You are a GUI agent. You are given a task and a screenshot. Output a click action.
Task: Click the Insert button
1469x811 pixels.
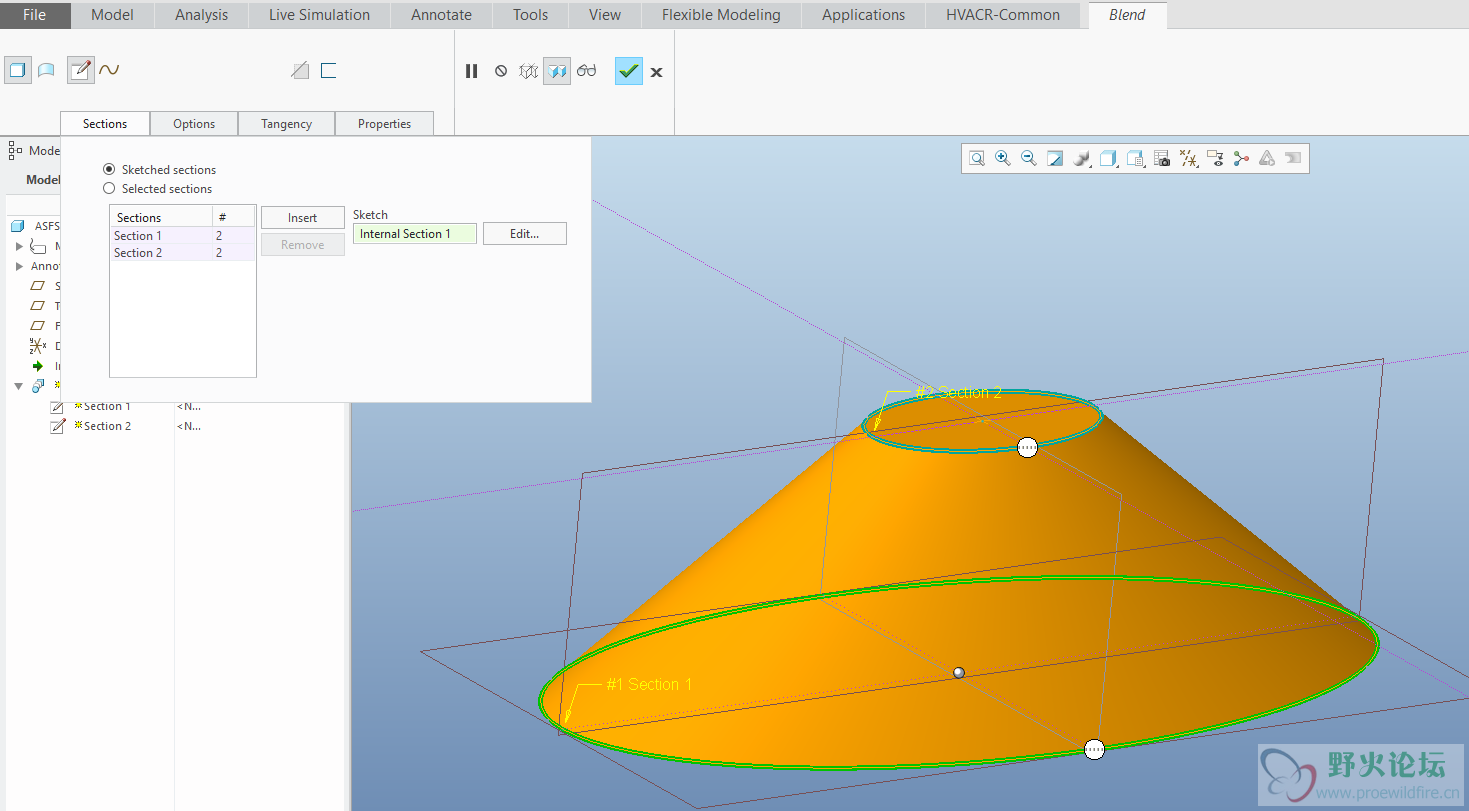[302, 218]
